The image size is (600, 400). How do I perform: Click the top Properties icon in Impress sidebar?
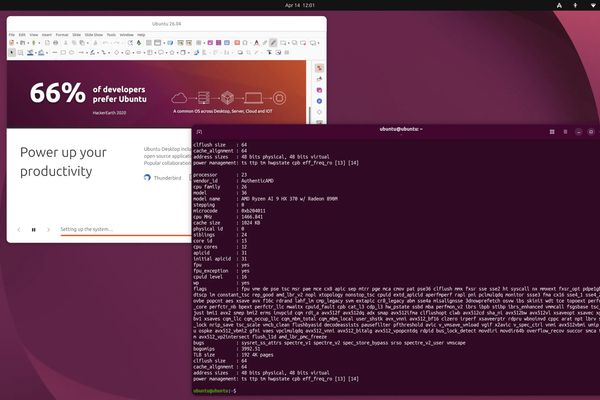pos(320,68)
